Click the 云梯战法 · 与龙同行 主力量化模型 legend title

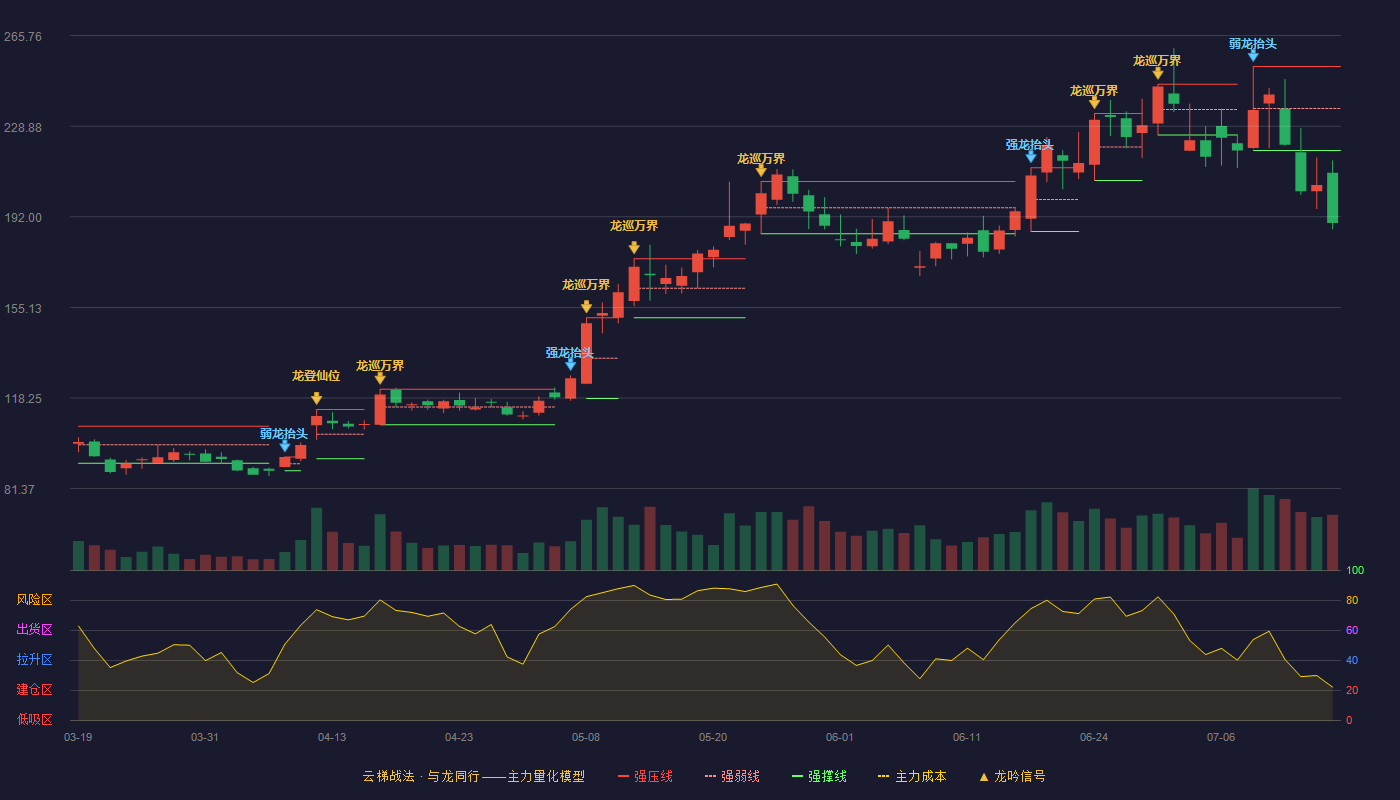pos(473,776)
